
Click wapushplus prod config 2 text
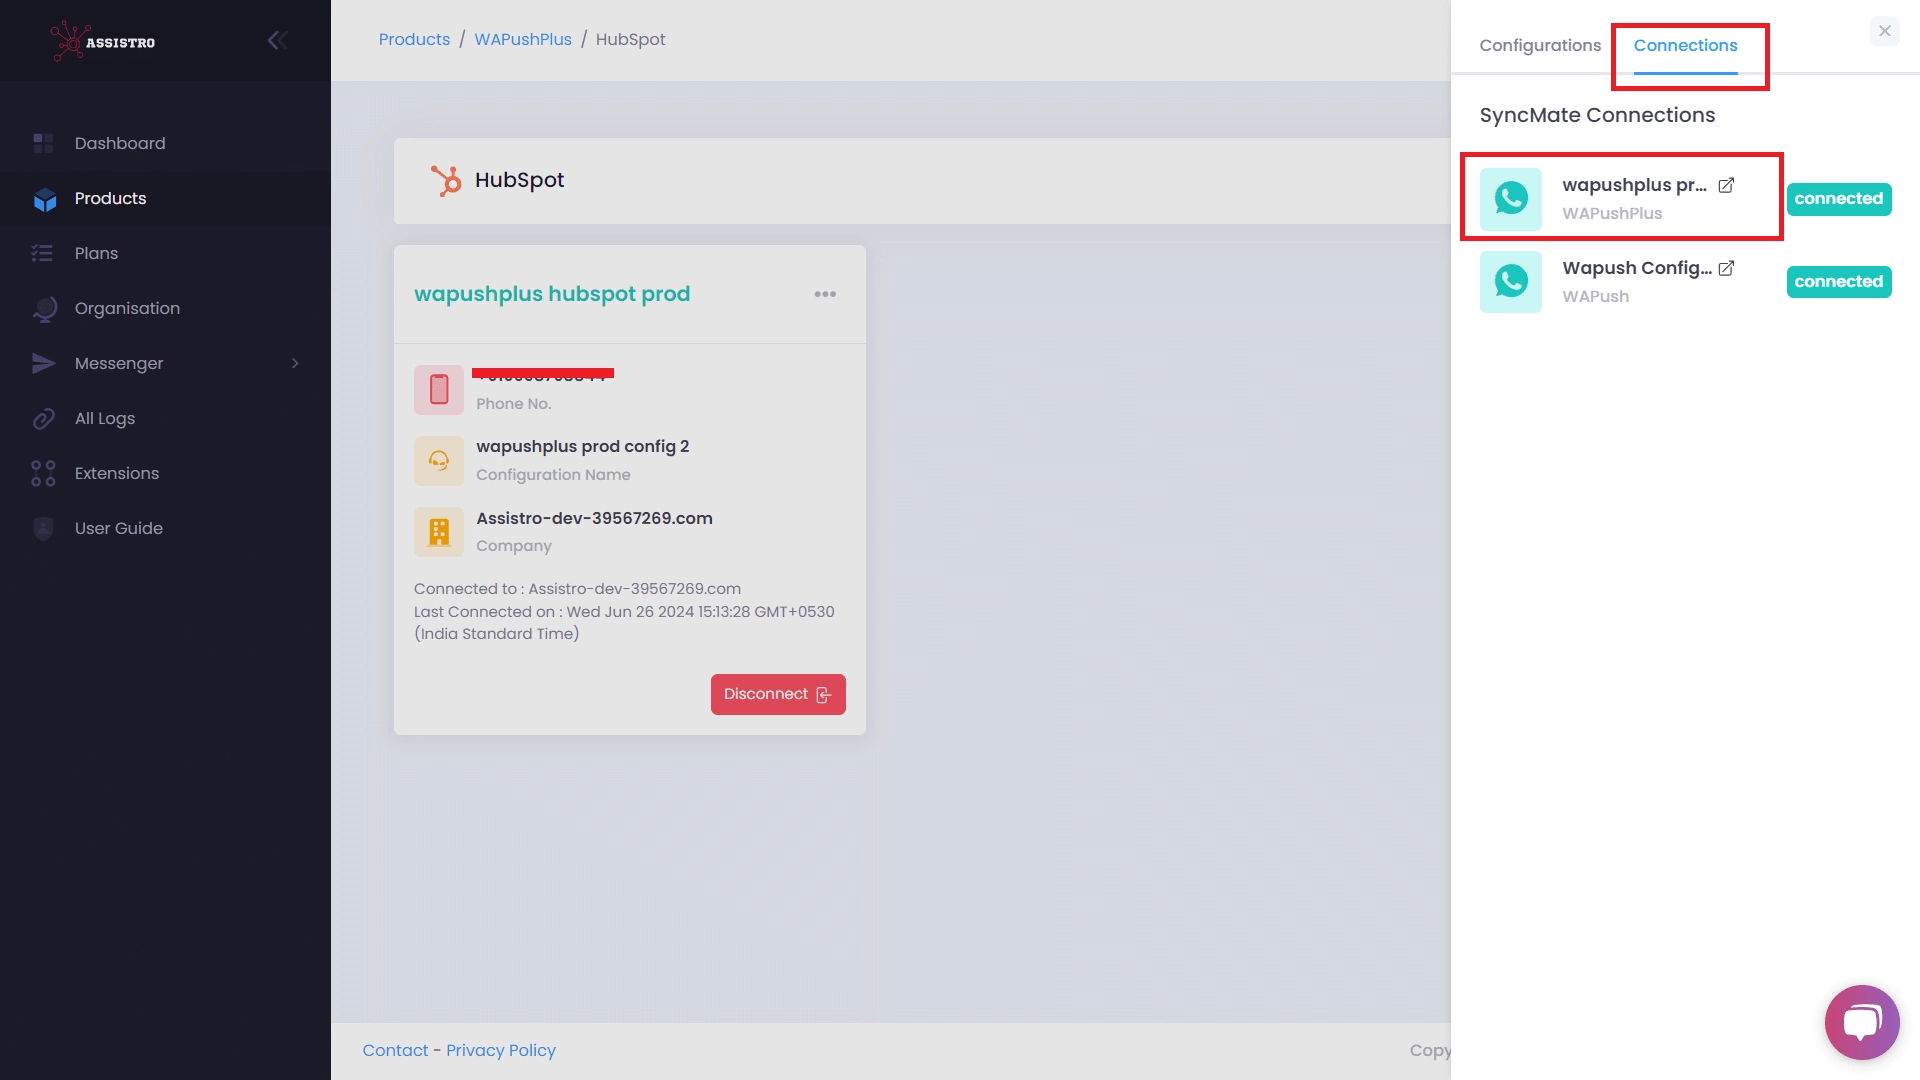tap(582, 446)
